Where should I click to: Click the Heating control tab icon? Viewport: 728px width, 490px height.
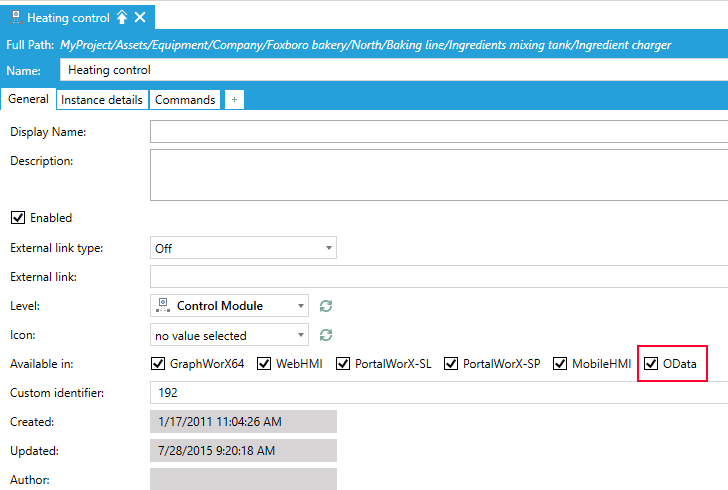point(15,17)
